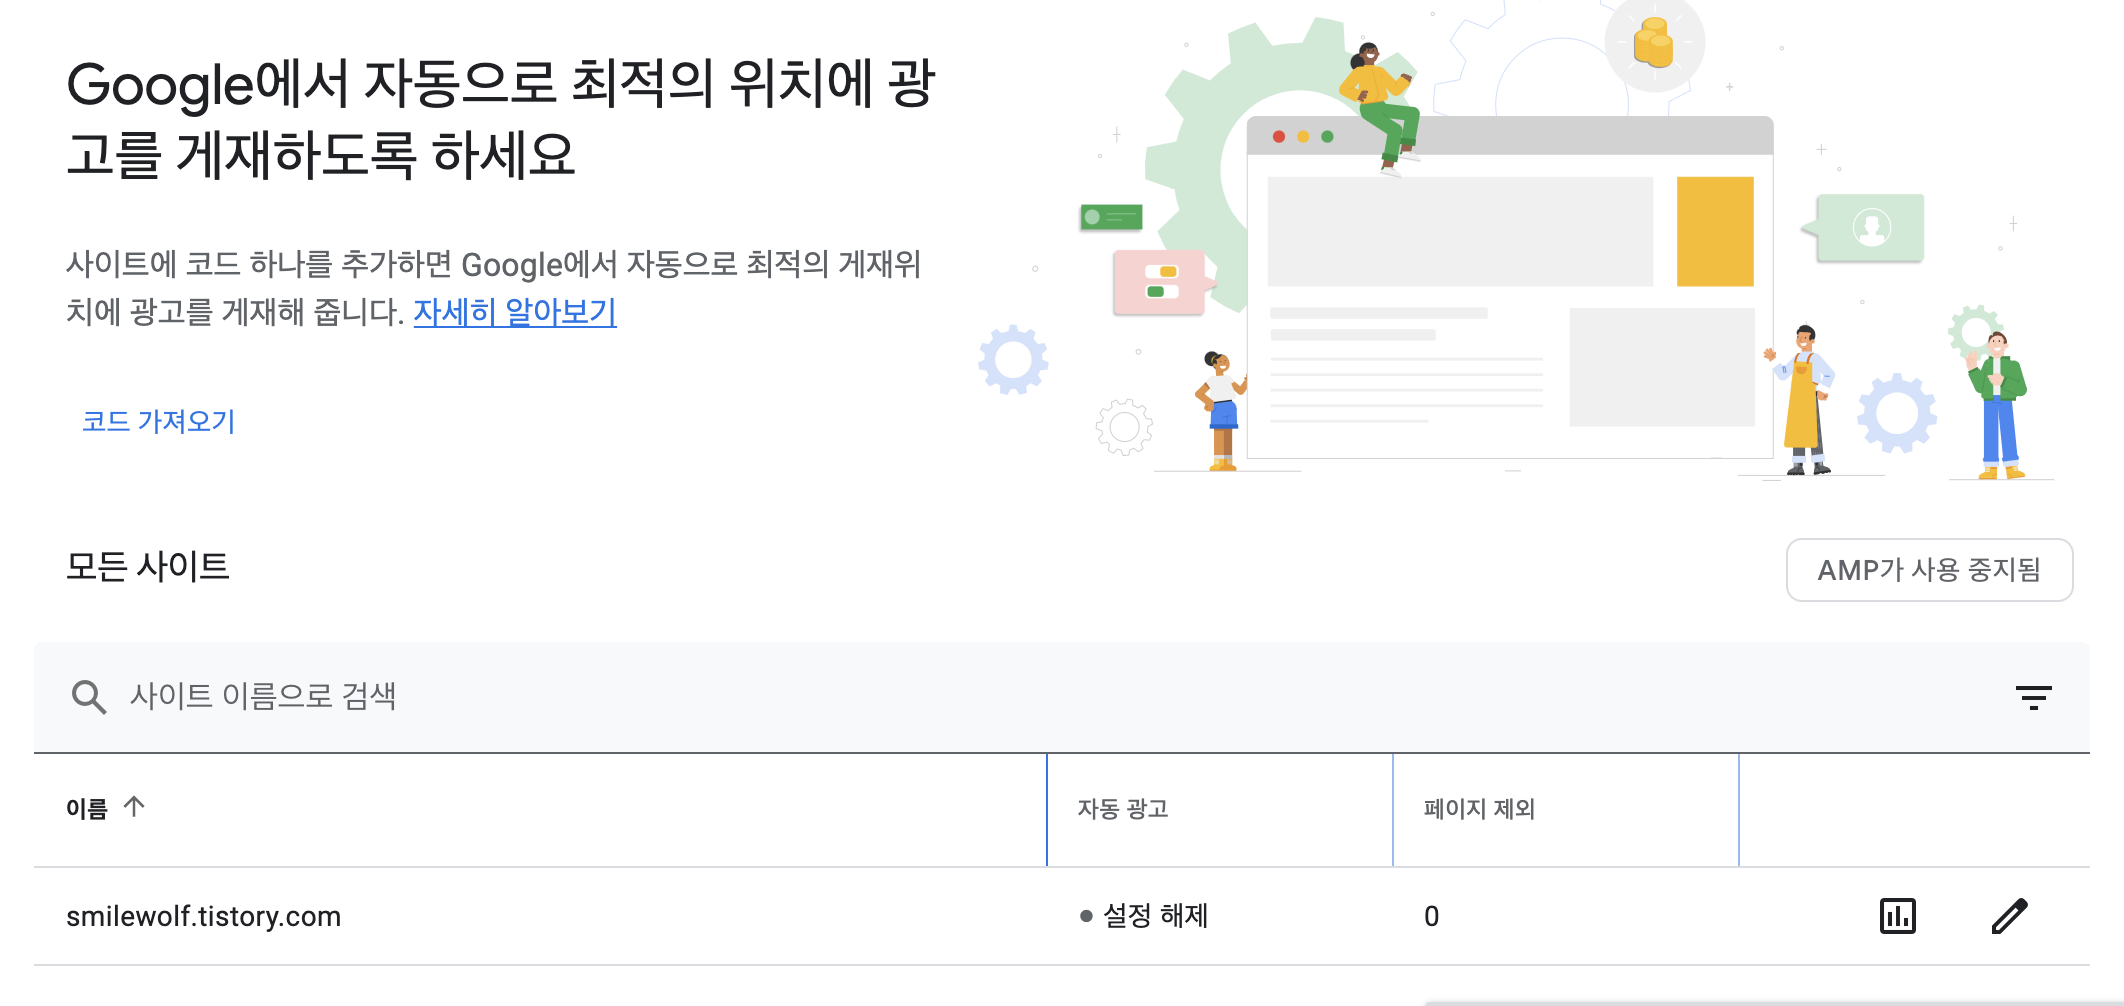Click the magnifier search icon
Screen dimensions: 2124x1006
pyautogui.click(x=88, y=697)
